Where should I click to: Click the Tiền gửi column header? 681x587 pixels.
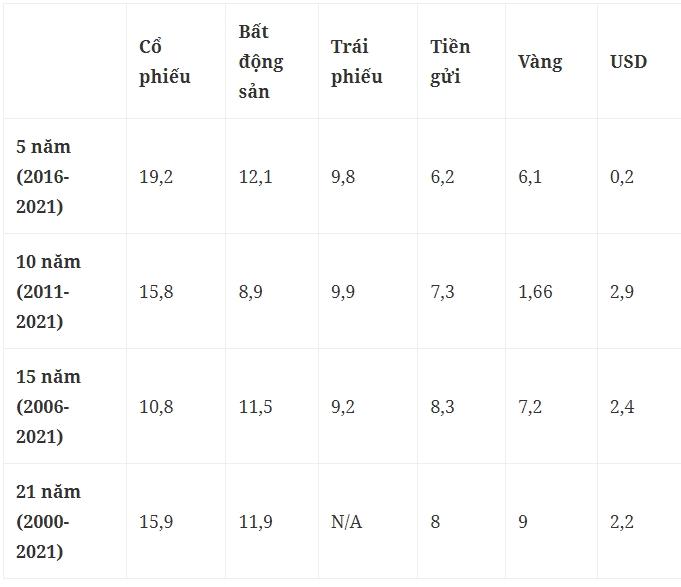click(x=450, y=62)
